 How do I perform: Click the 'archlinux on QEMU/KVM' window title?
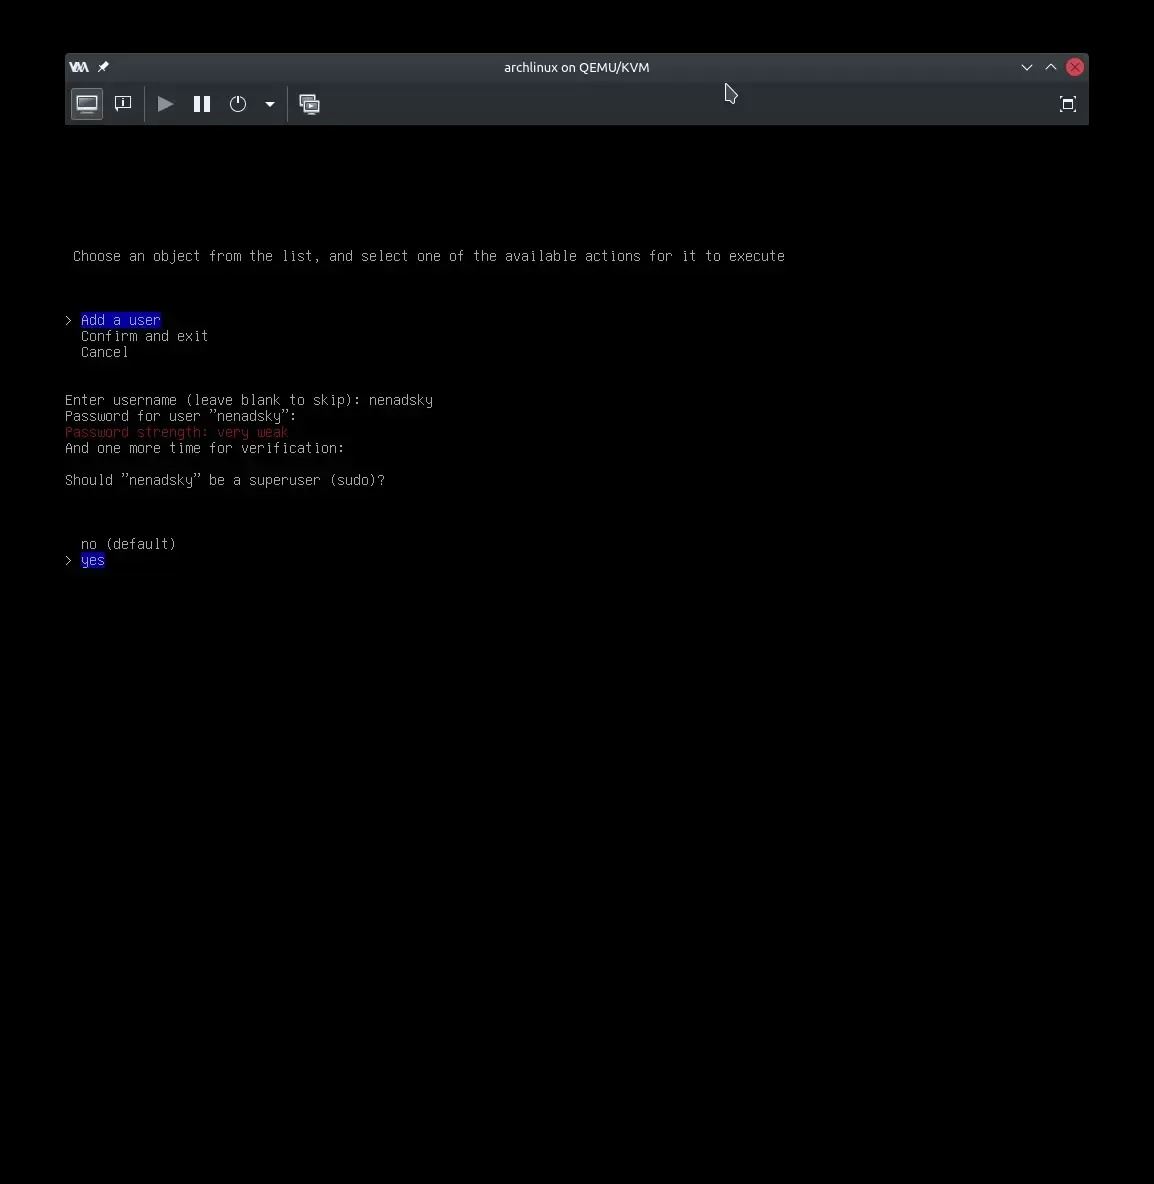(x=576, y=67)
